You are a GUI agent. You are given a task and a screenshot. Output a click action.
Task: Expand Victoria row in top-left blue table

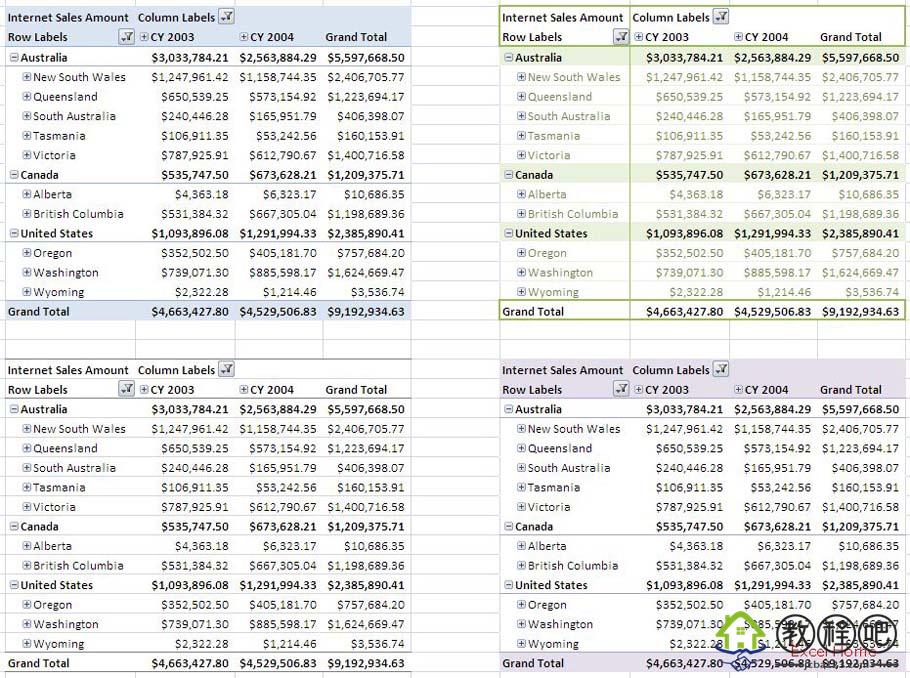[x=27, y=155]
